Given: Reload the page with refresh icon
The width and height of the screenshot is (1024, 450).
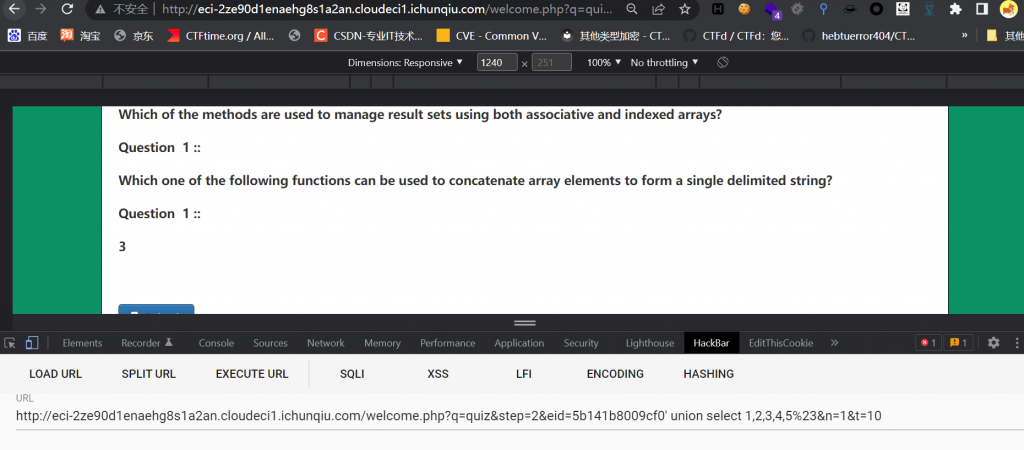Looking at the screenshot, I should click(x=67, y=9).
